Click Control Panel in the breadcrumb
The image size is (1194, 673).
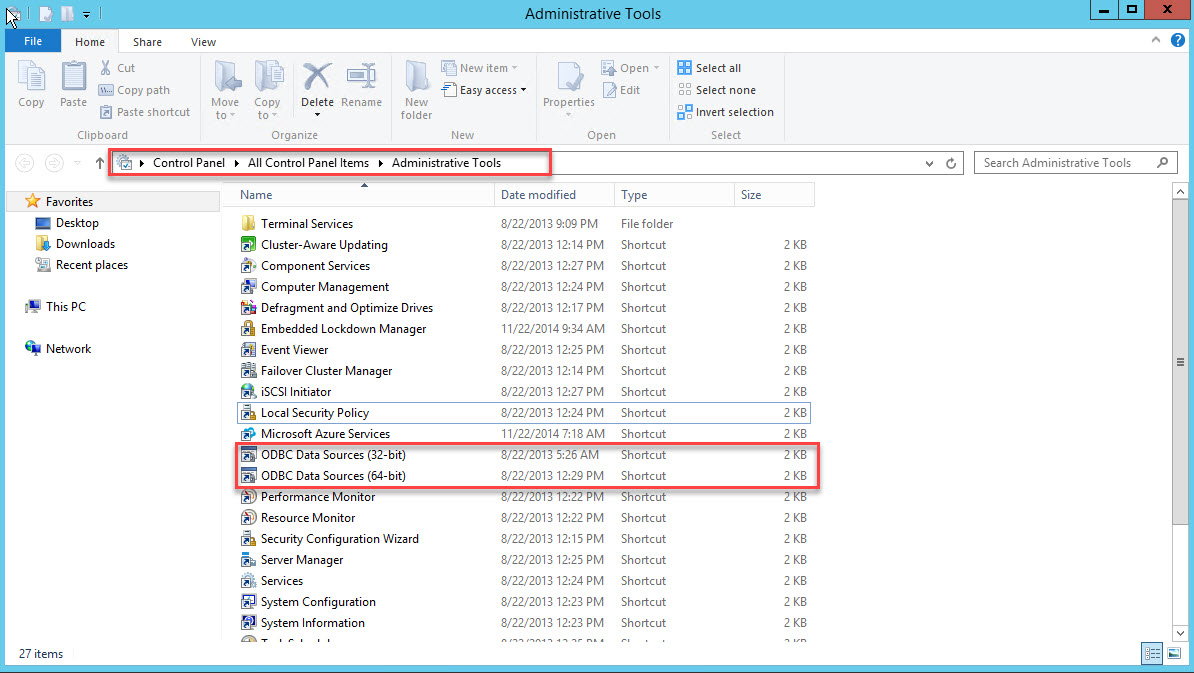tap(189, 163)
